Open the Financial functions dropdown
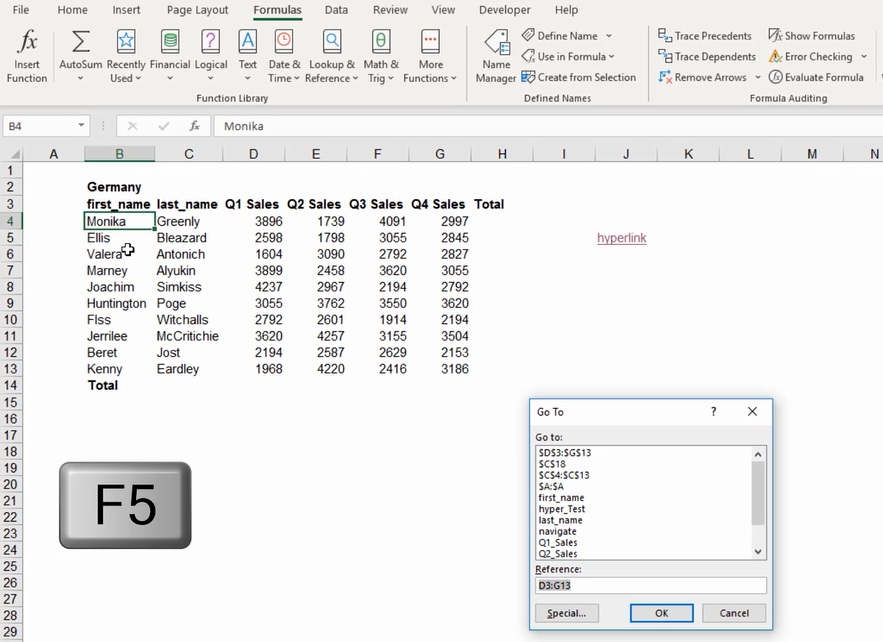The width and height of the screenshot is (883, 642). 170,56
